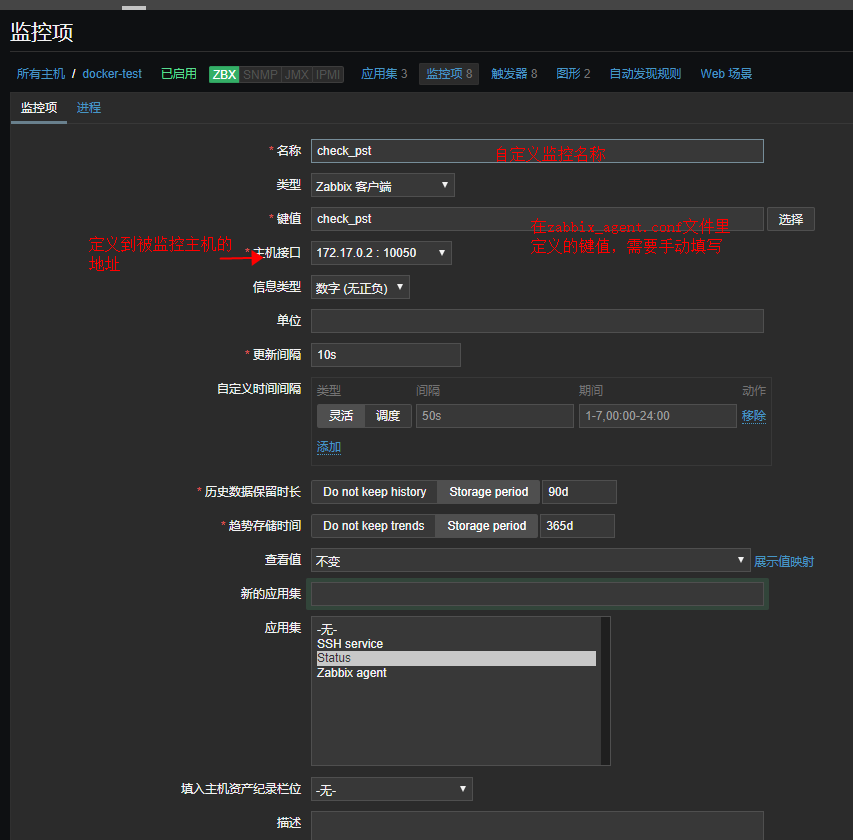This screenshot has height=840, width=853.
Task: Open the 填入主机资产纪录栏位 dropdown
Action: pos(392,789)
